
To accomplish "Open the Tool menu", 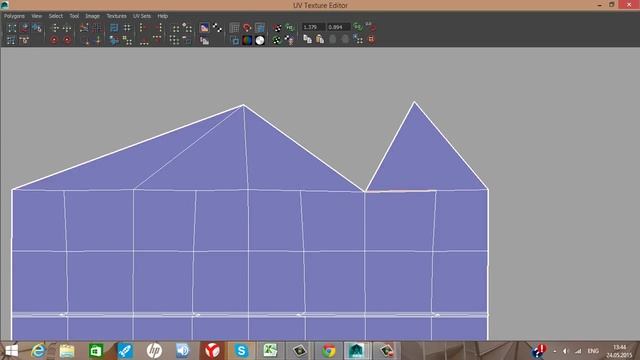I will pos(74,16).
